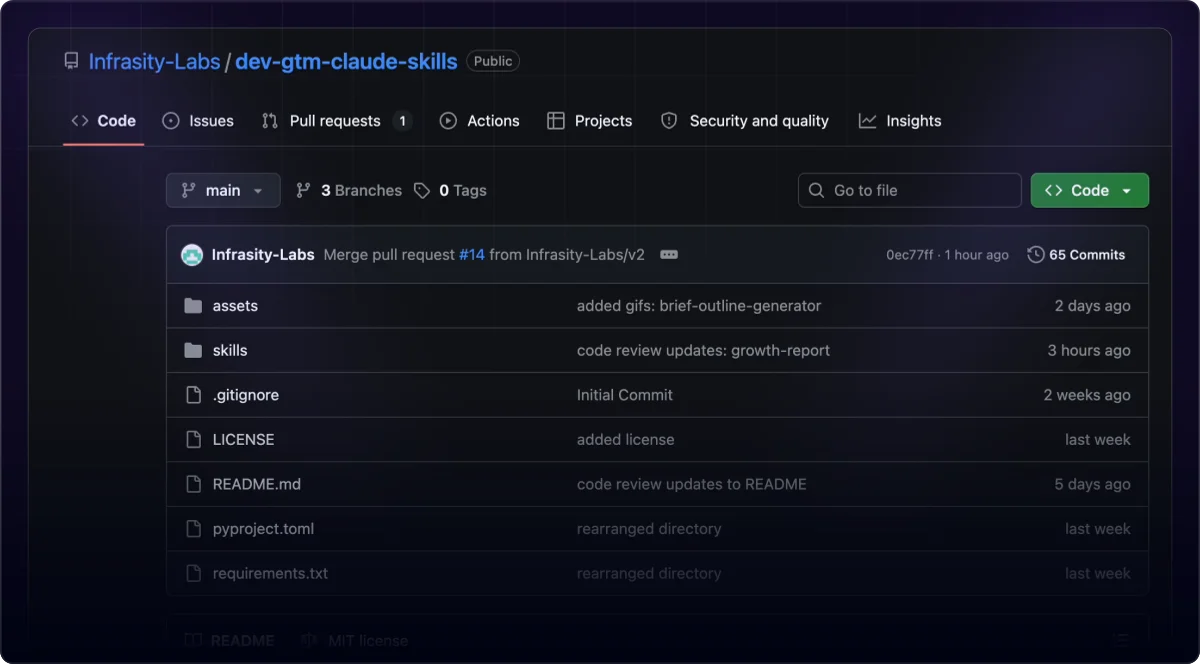Click the pull requests counter badge showing 1
The width and height of the screenshot is (1200, 664).
[402, 121]
